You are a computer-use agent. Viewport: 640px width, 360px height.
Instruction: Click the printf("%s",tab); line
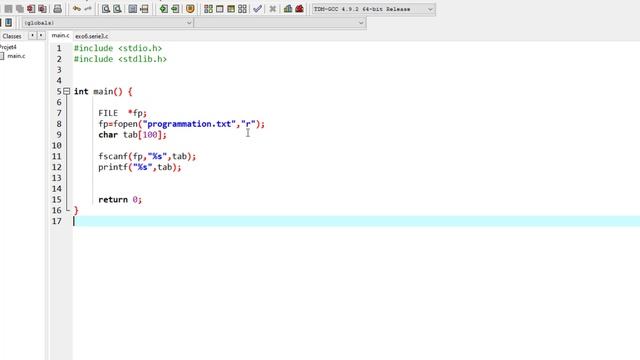(140, 167)
